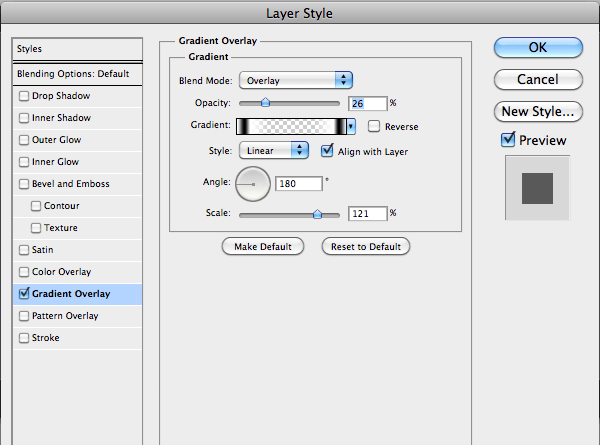Open the Blend Mode dropdown
This screenshot has height=445, width=600.
pyautogui.click(x=296, y=80)
